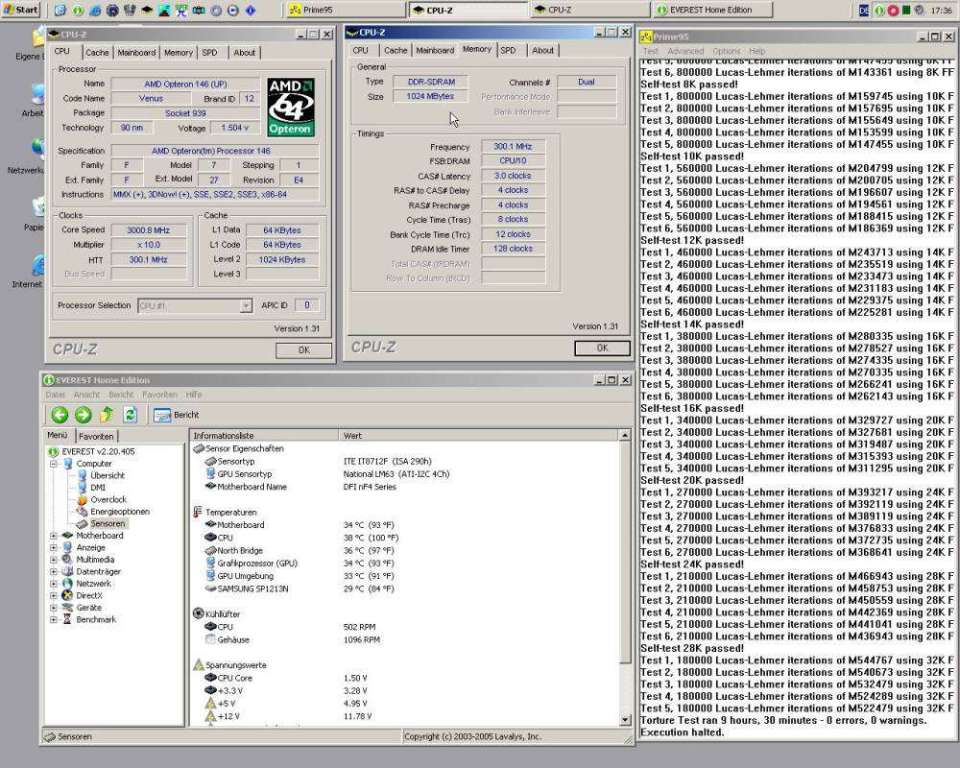This screenshot has width=960, height=768.
Task: Click OK in the CPU-Z Memory window
Action: (602, 348)
